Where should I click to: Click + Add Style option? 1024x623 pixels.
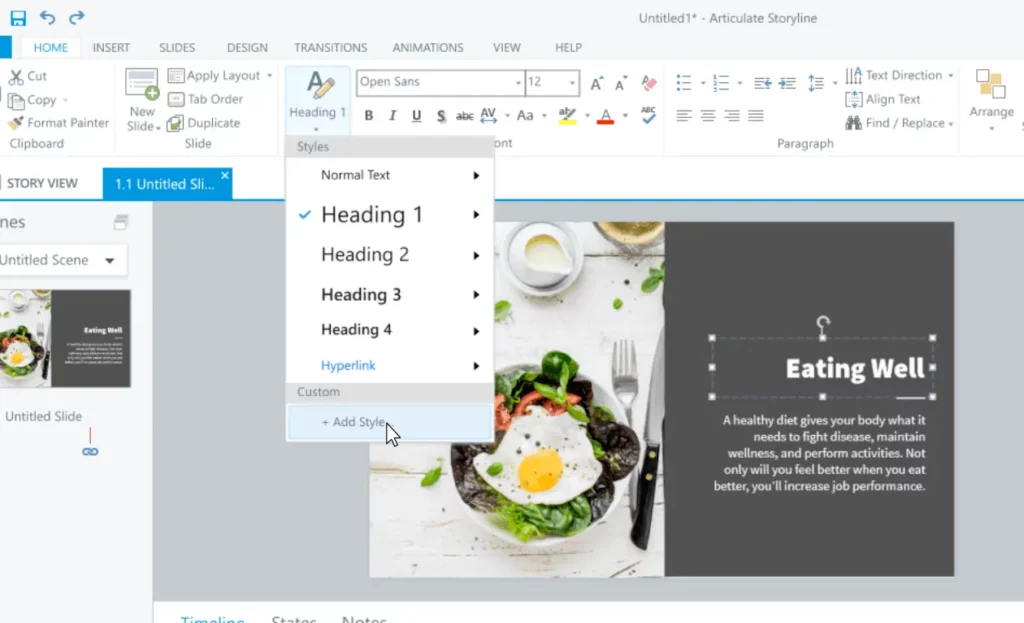353,422
